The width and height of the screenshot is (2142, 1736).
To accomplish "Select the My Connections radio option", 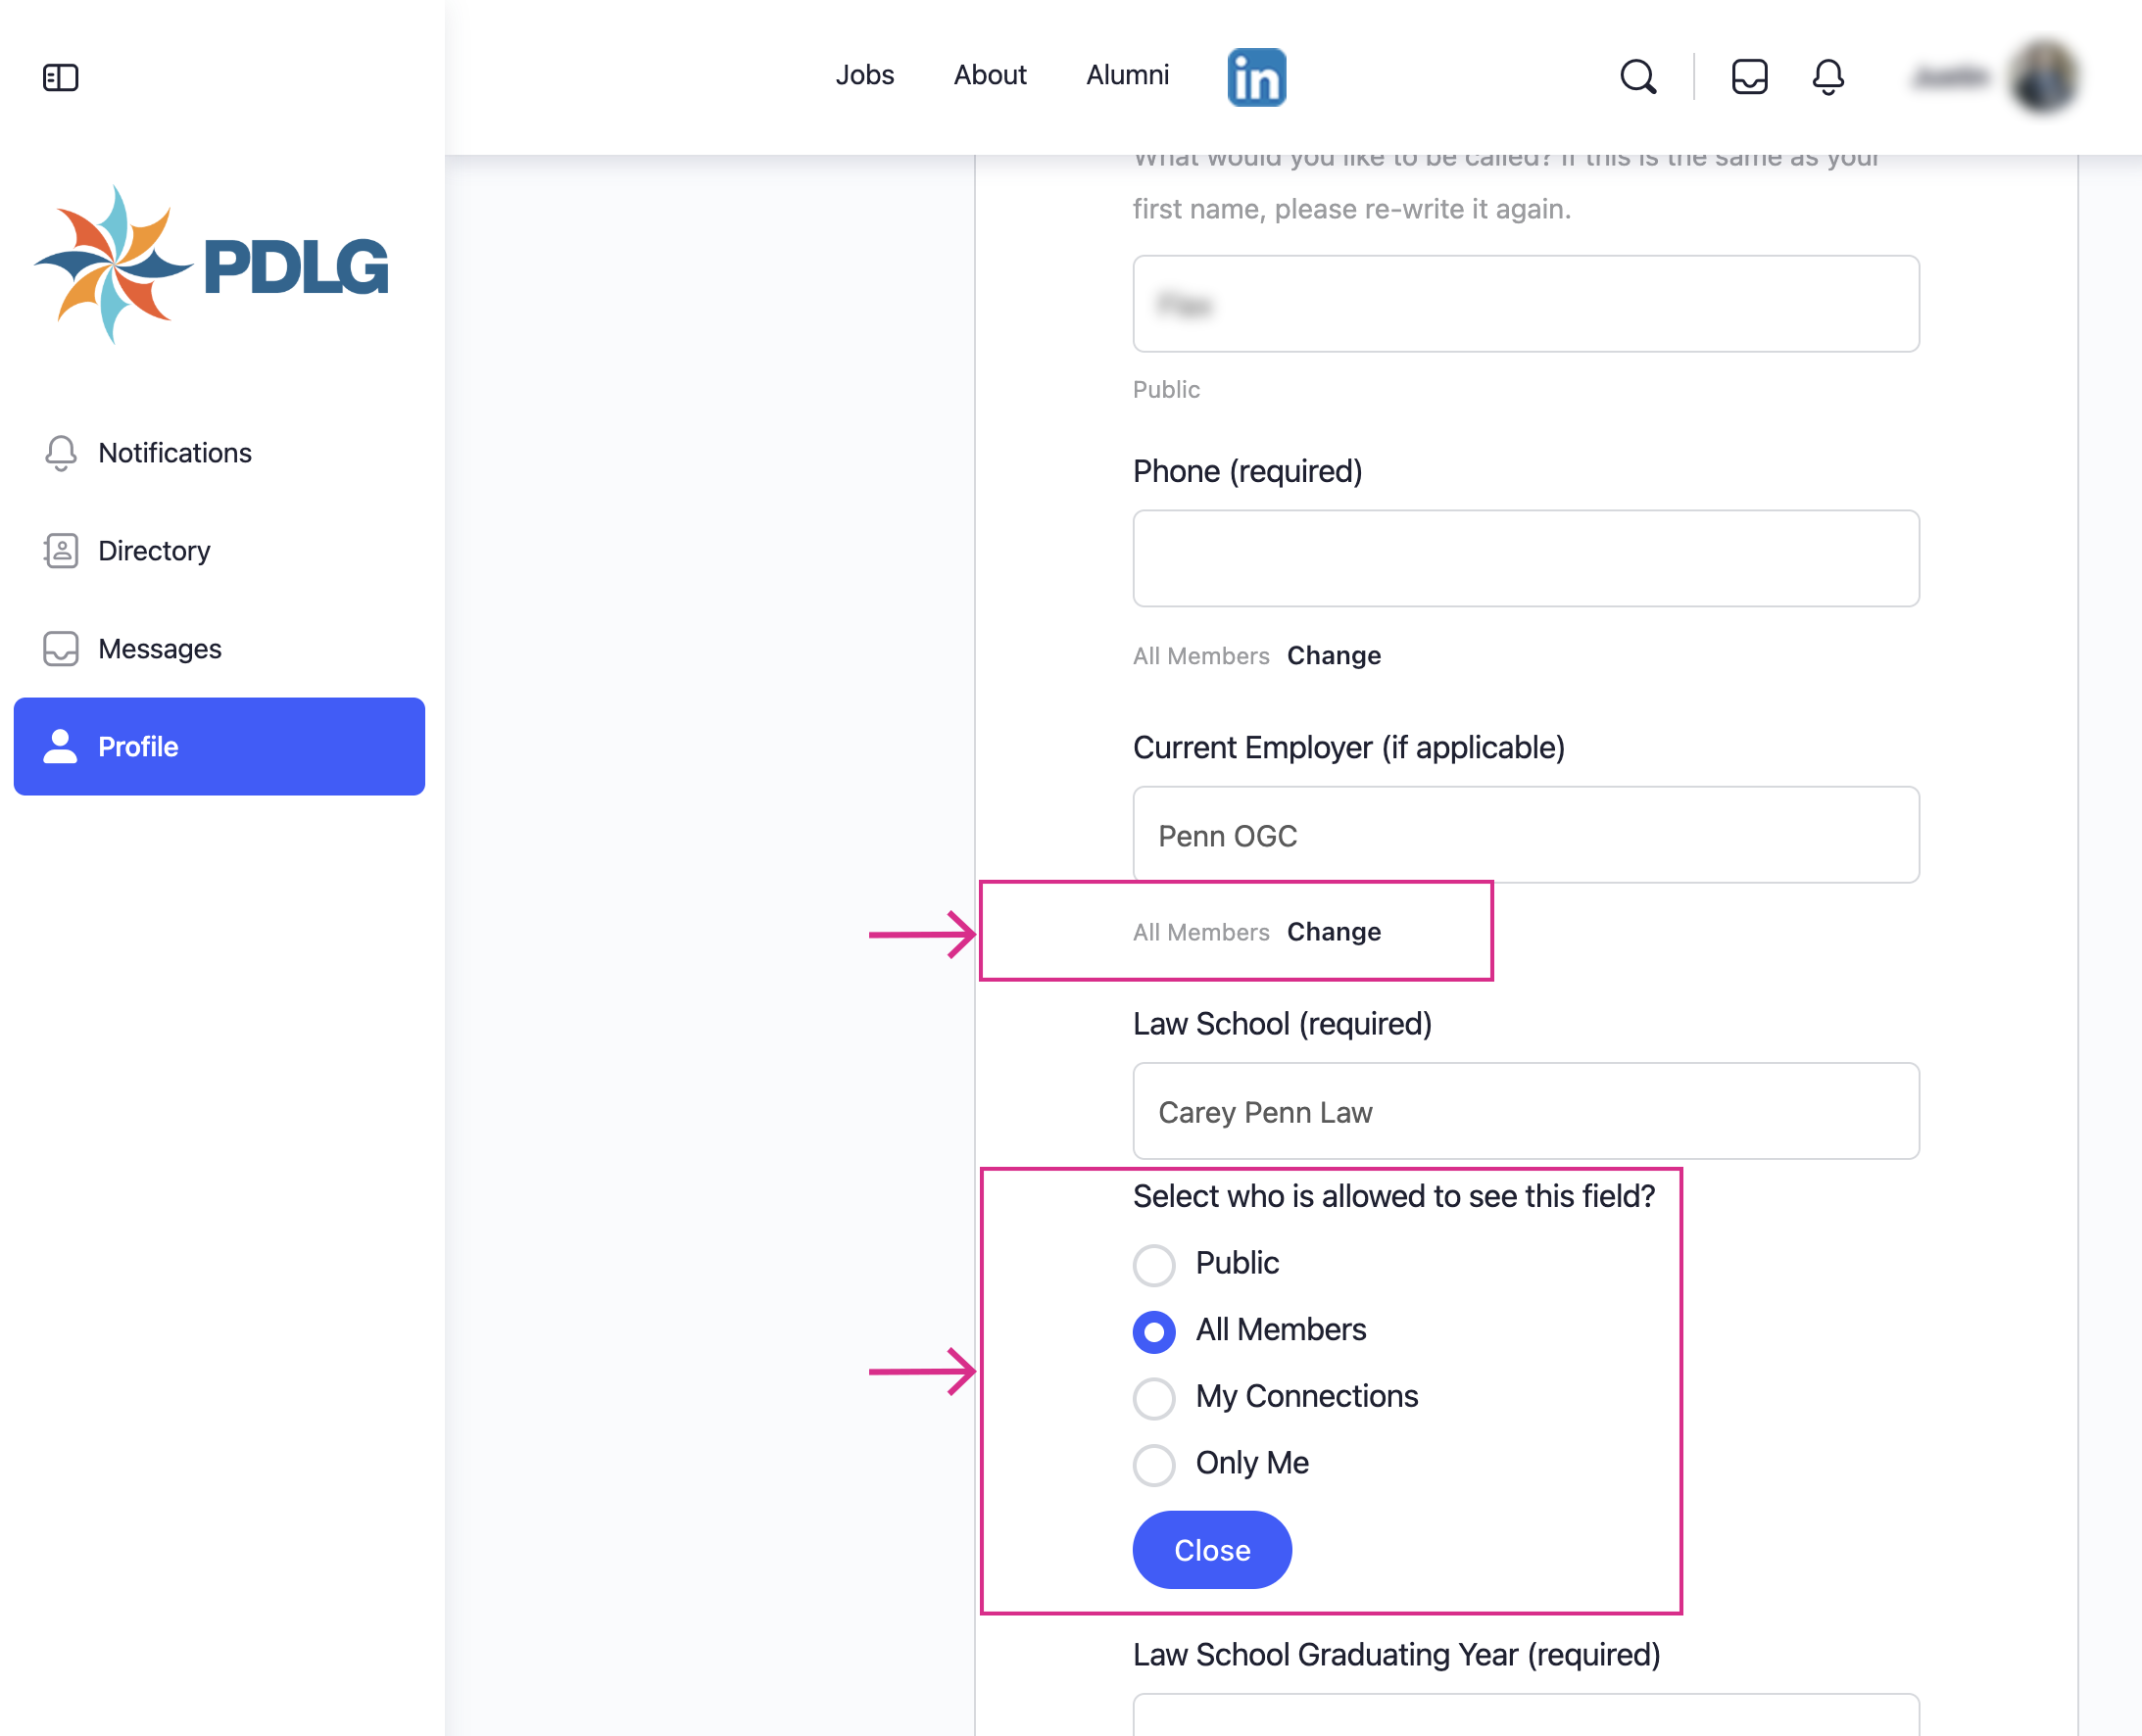I will [x=1153, y=1397].
